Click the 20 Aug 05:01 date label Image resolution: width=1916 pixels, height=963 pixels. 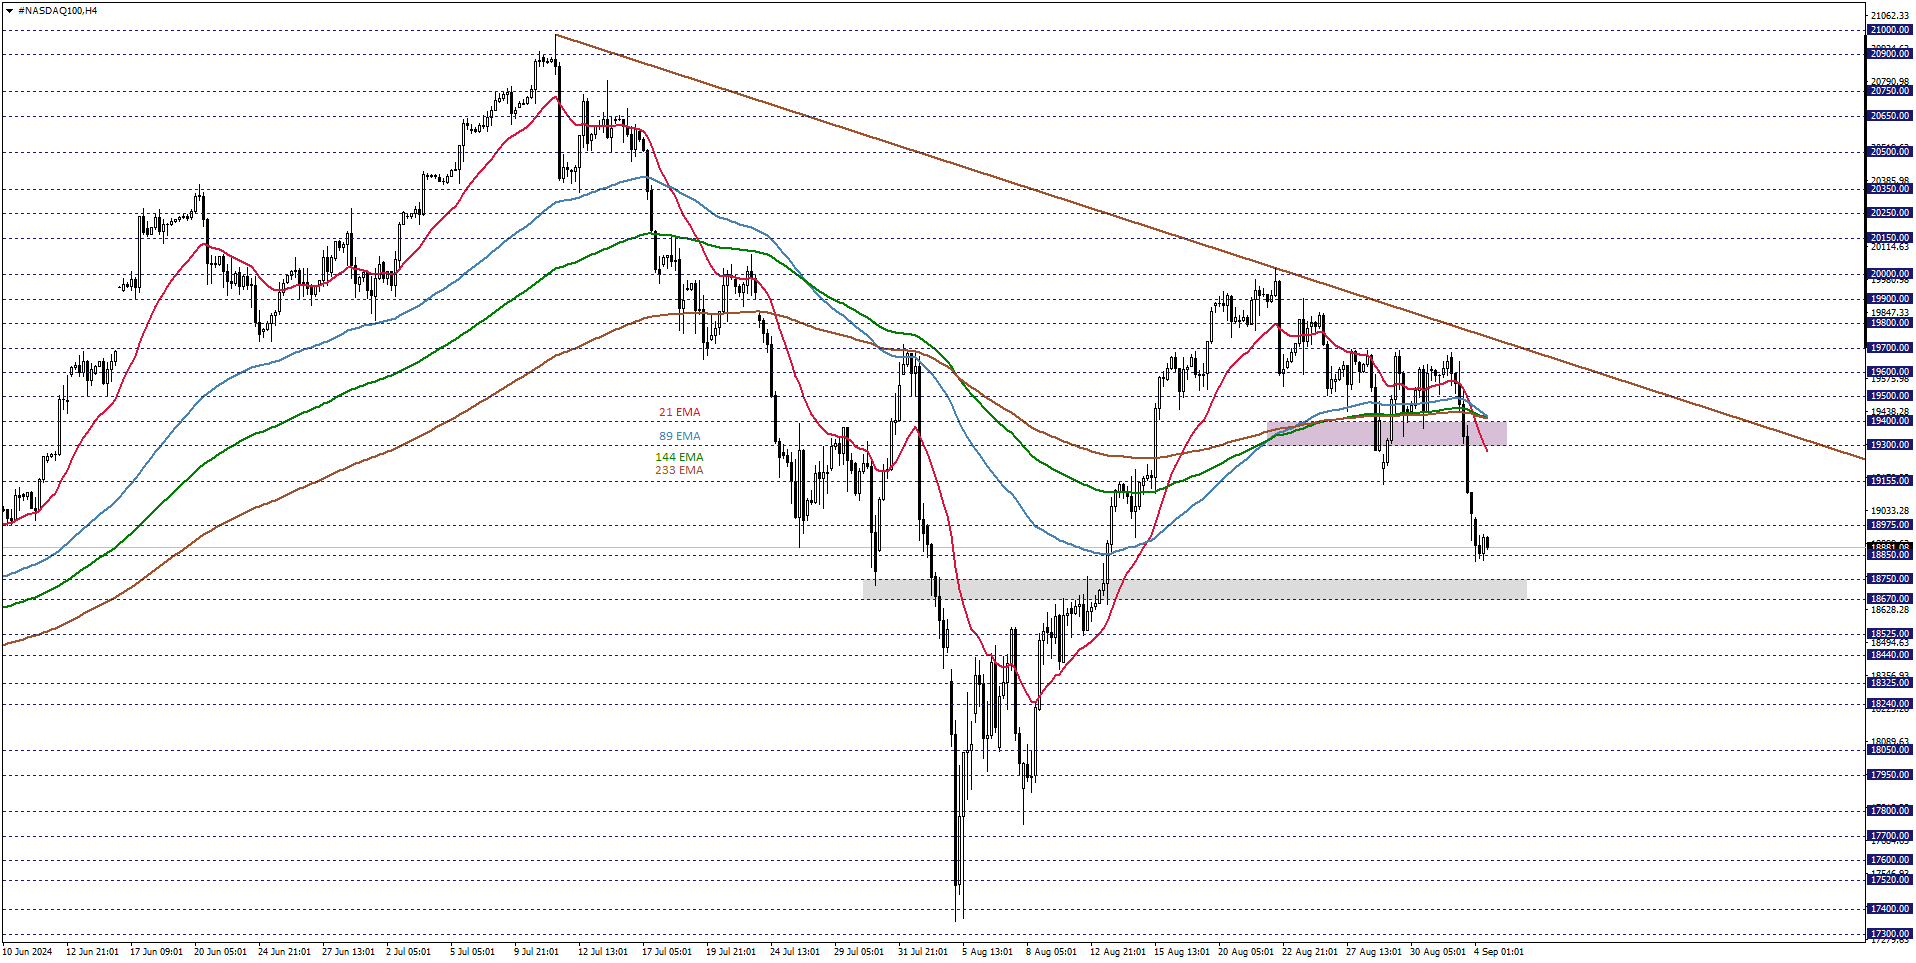click(x=1246, y=952)
